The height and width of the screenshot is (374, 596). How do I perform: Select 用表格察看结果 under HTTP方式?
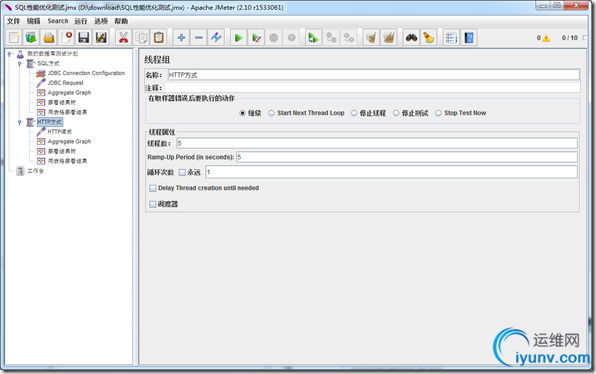(x=67, y=161)
